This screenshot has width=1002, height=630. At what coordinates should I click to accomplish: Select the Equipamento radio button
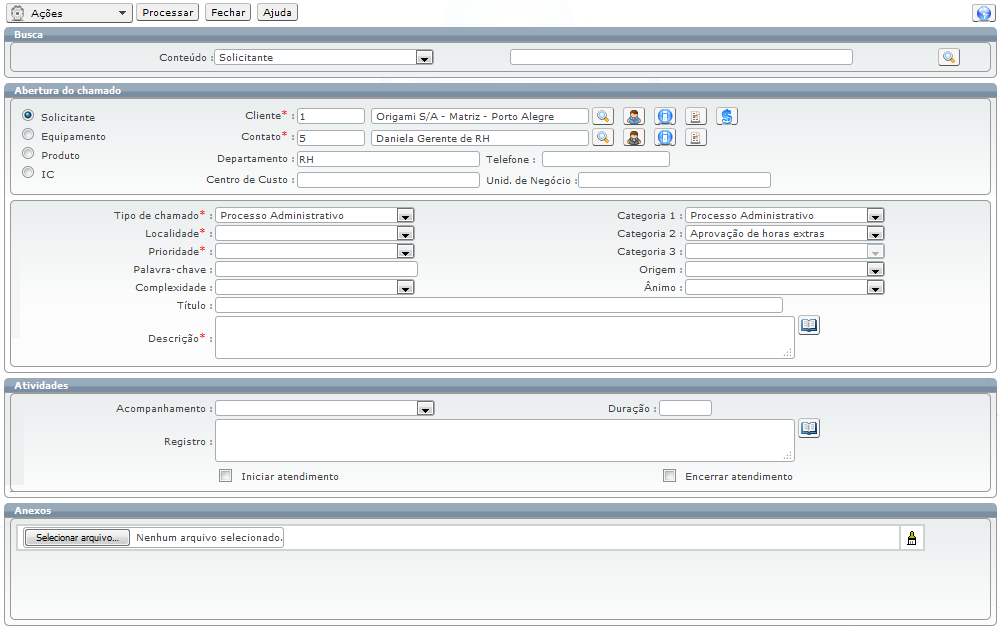coord(28,135)
